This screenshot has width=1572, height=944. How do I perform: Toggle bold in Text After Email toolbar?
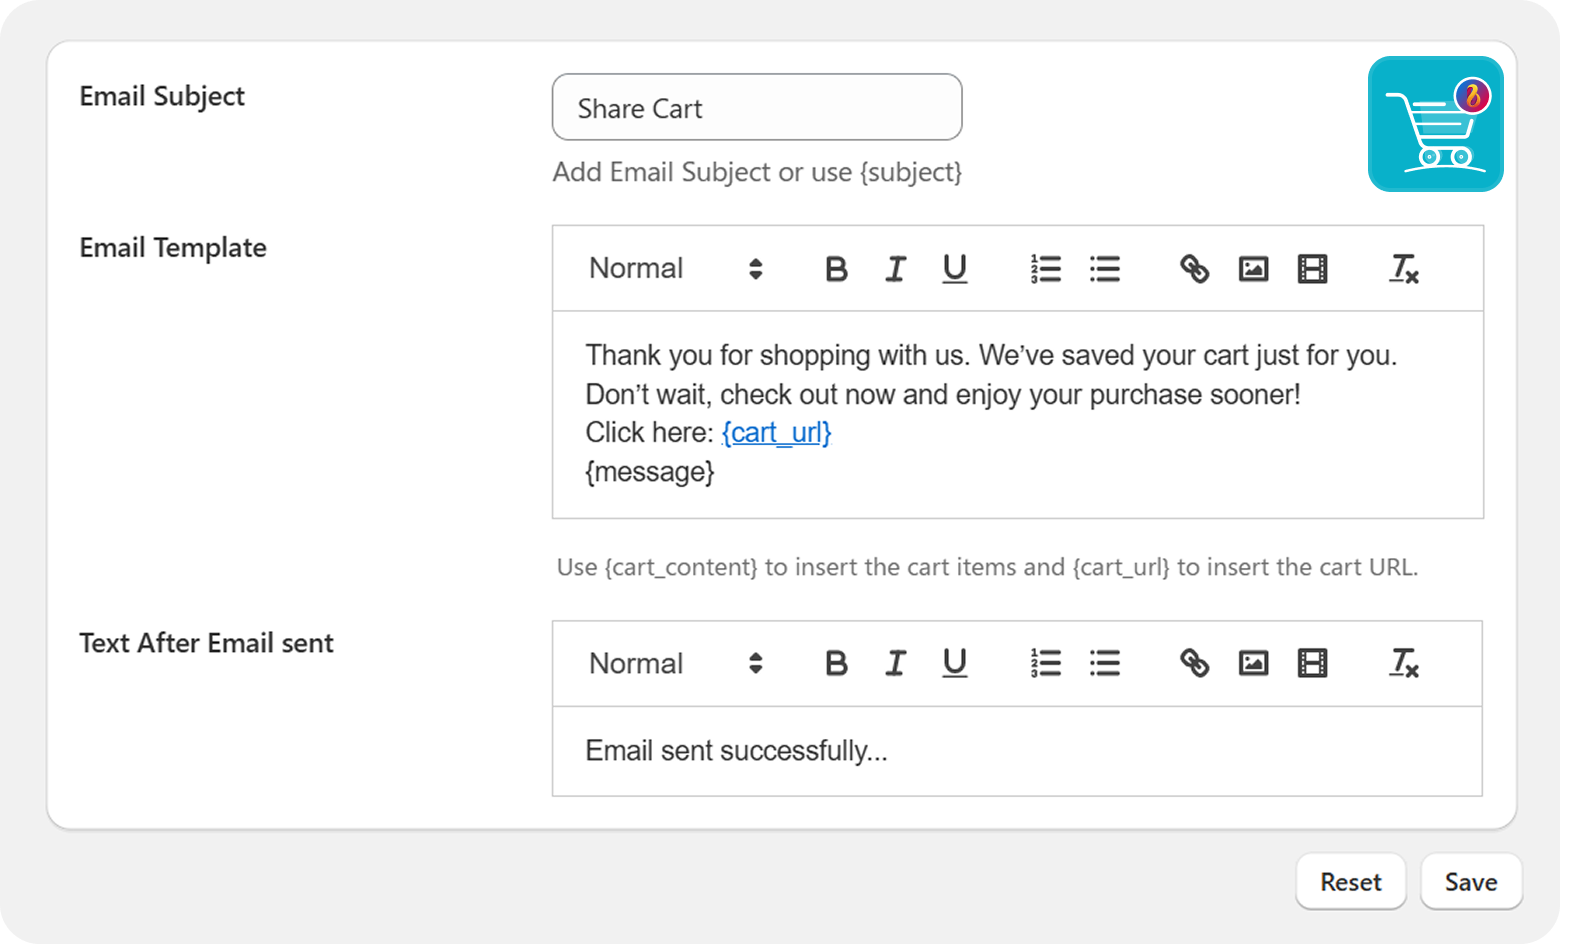tap(836, 664)
